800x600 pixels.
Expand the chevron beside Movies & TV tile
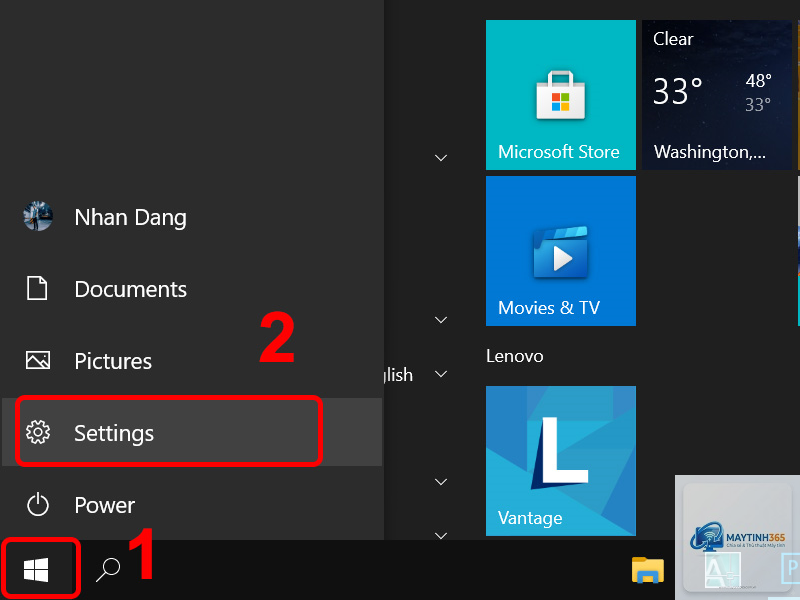point(441,320)
